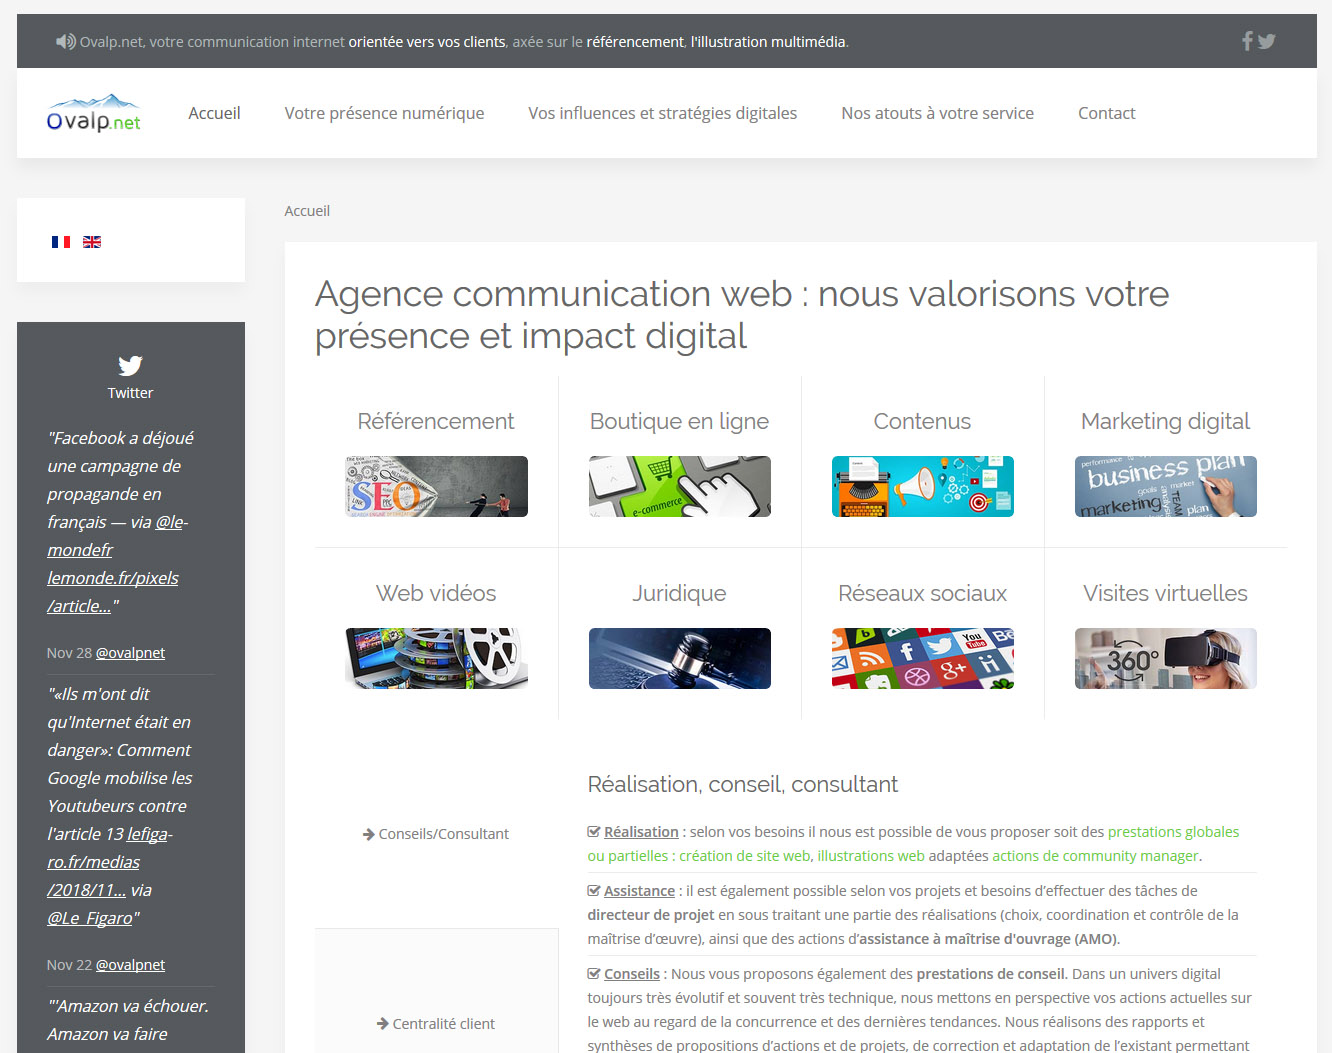The width and height of the screenshot is (1332, 1053).
Task: Click the Accueil breadcrumb
Action: click(x=307, y=211)
